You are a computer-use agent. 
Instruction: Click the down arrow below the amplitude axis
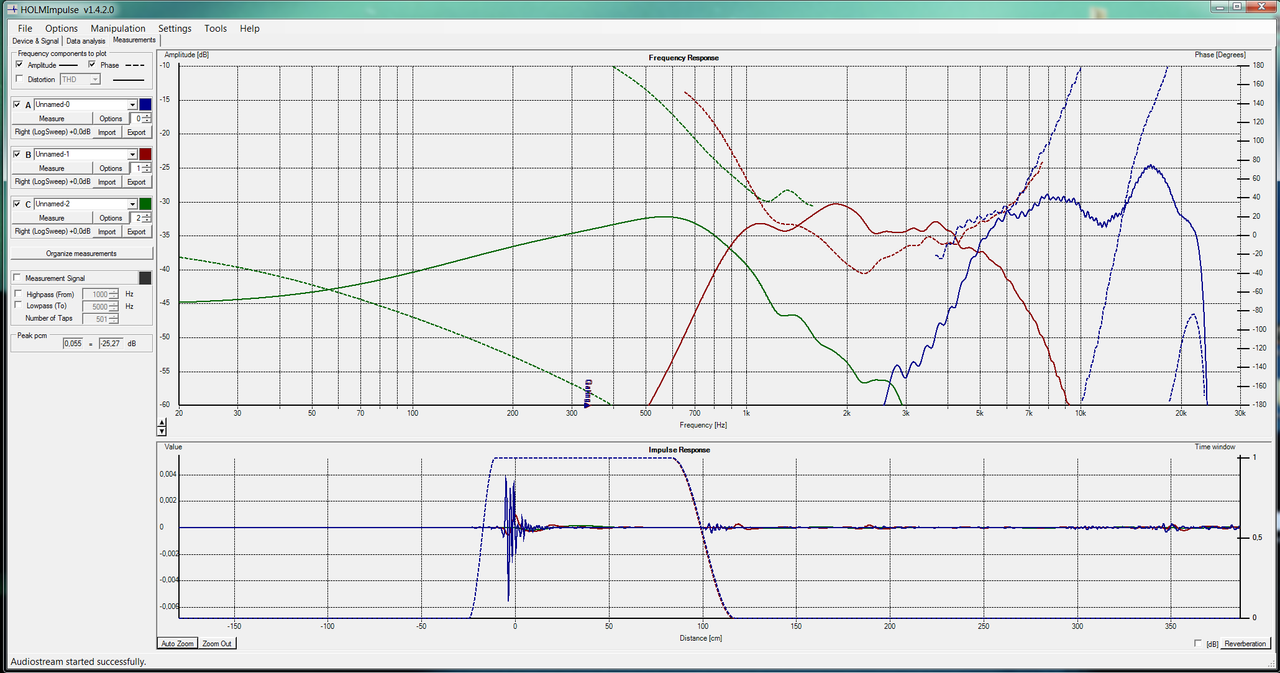pyautogui.click(x=163, y=431)
